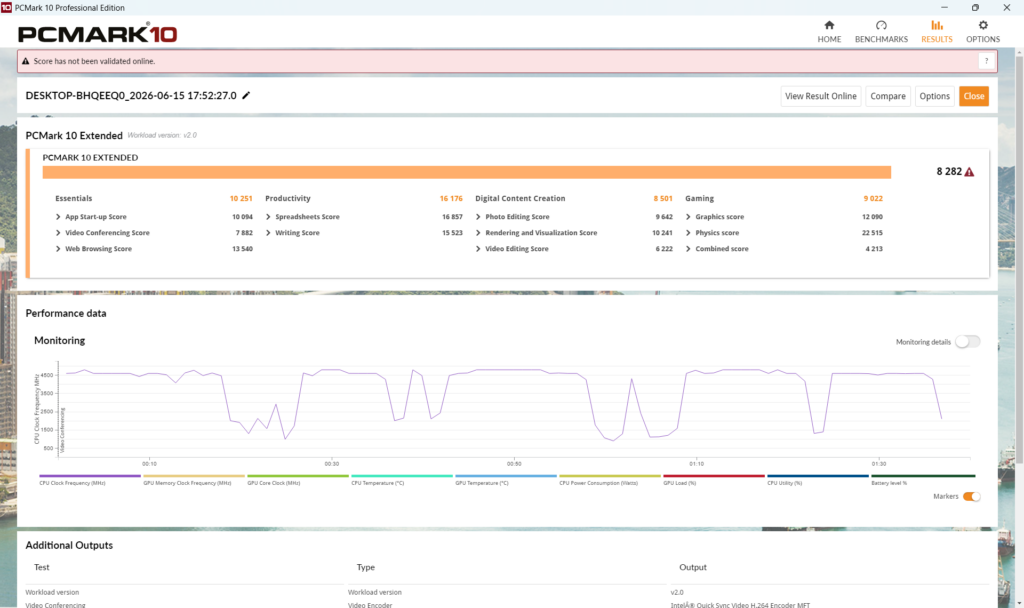Click the Workload version v2.0 output value
1024x608 pixels.
pyautogui.click(x=677, y=592)
